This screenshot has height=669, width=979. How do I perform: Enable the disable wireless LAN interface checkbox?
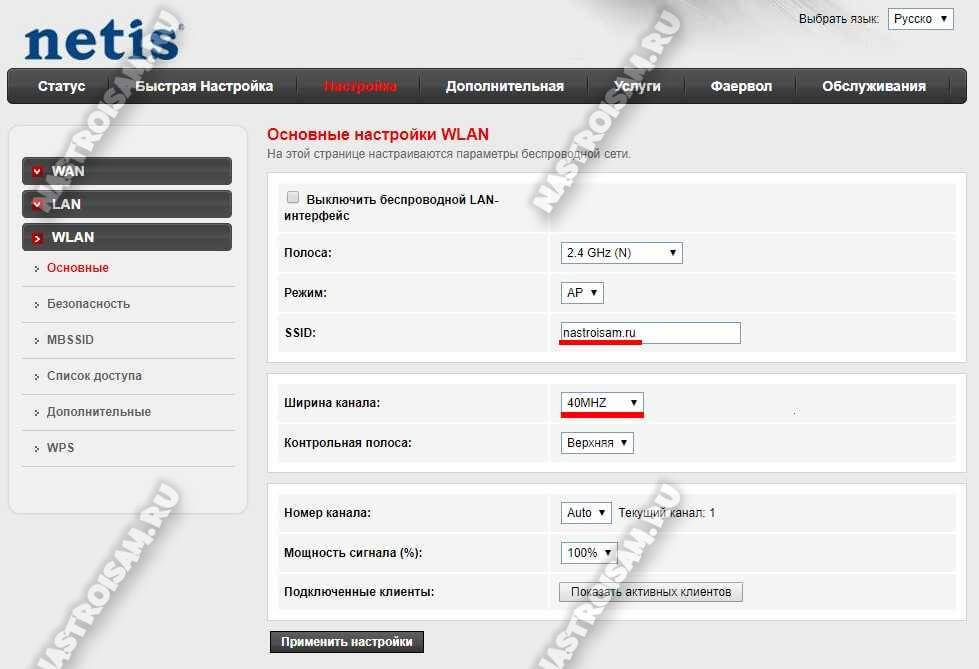tap(293, 198)
